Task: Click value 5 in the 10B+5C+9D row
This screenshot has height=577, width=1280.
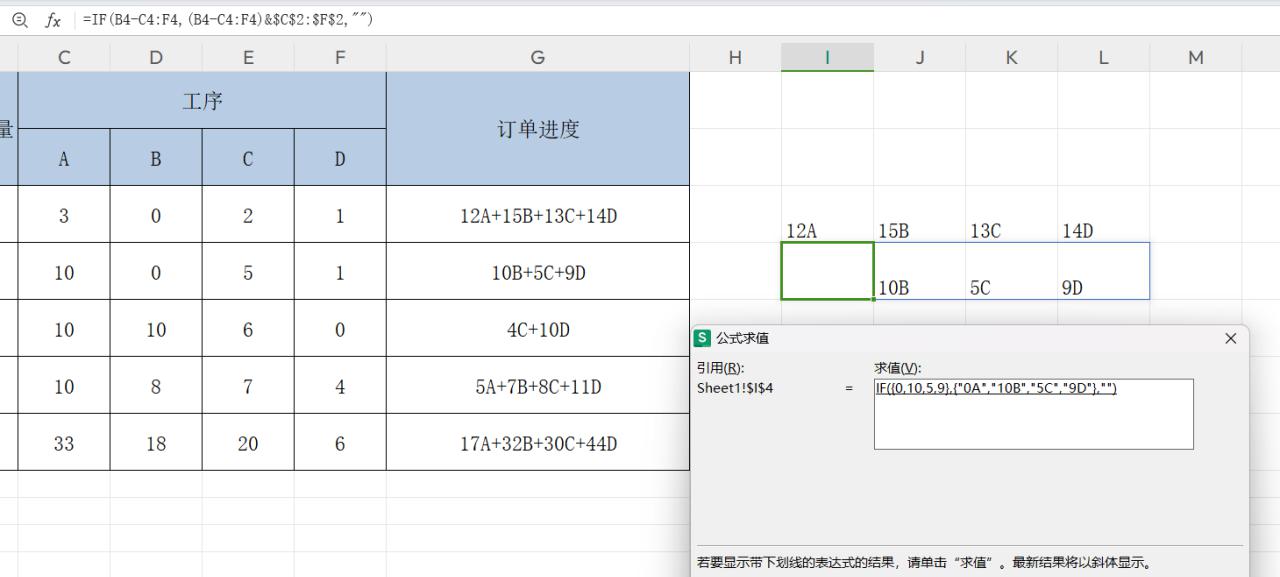Action: 248,272
